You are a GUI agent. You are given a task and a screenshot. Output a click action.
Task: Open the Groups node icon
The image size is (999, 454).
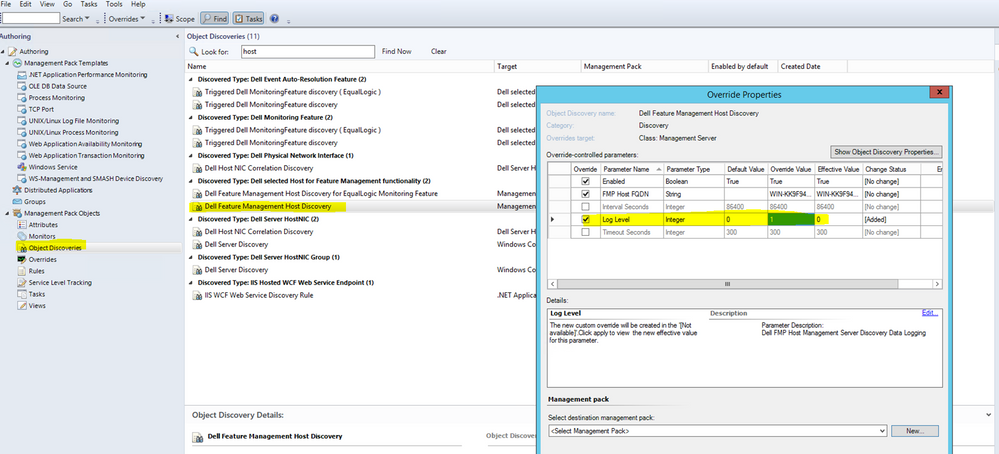17,201
